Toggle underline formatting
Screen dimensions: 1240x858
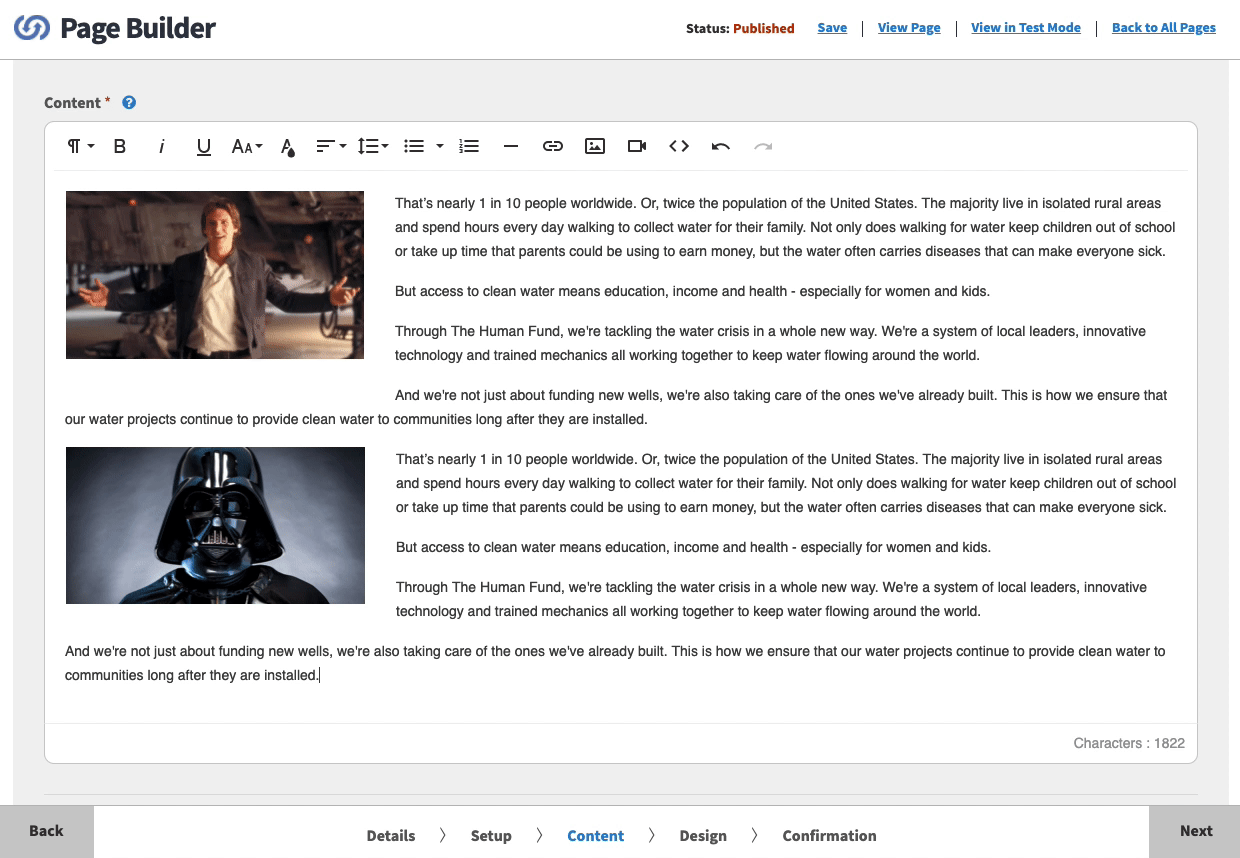click(x=204, y=146)
